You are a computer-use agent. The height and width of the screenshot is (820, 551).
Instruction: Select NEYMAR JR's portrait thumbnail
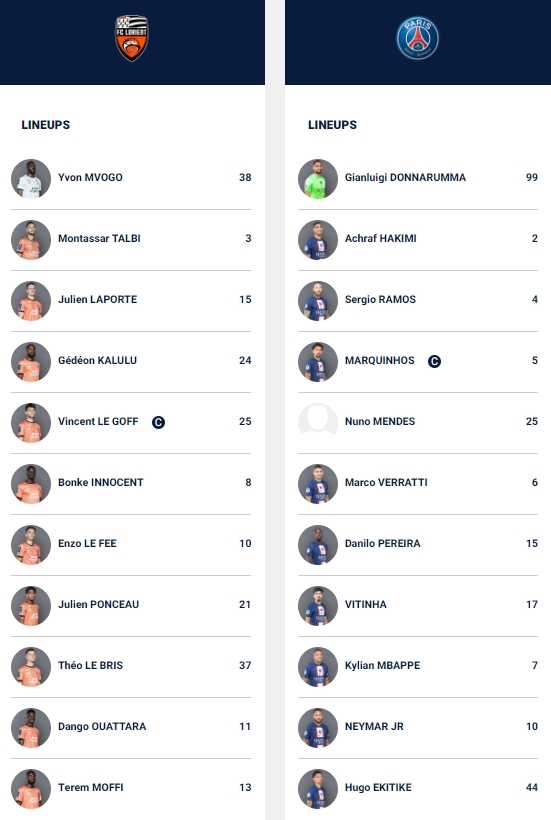pyautogui.click(x=318, y=728)
